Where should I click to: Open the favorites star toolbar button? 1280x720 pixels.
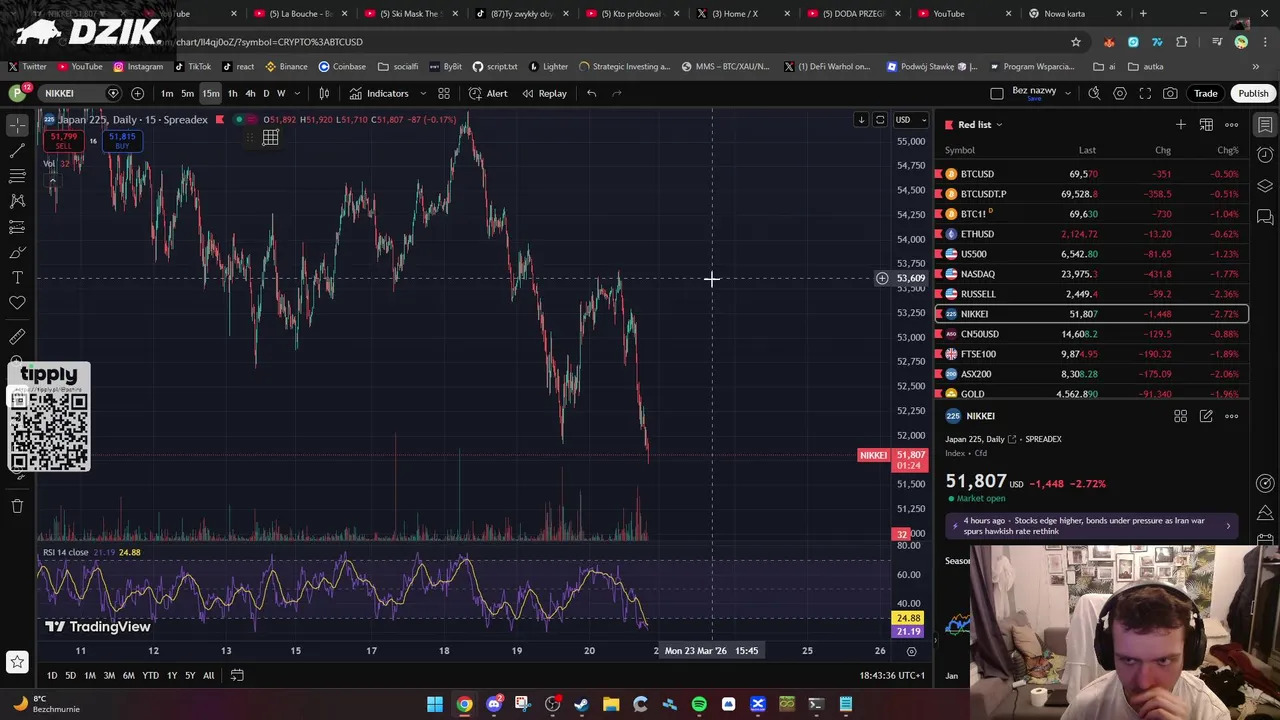pos(17,661)
